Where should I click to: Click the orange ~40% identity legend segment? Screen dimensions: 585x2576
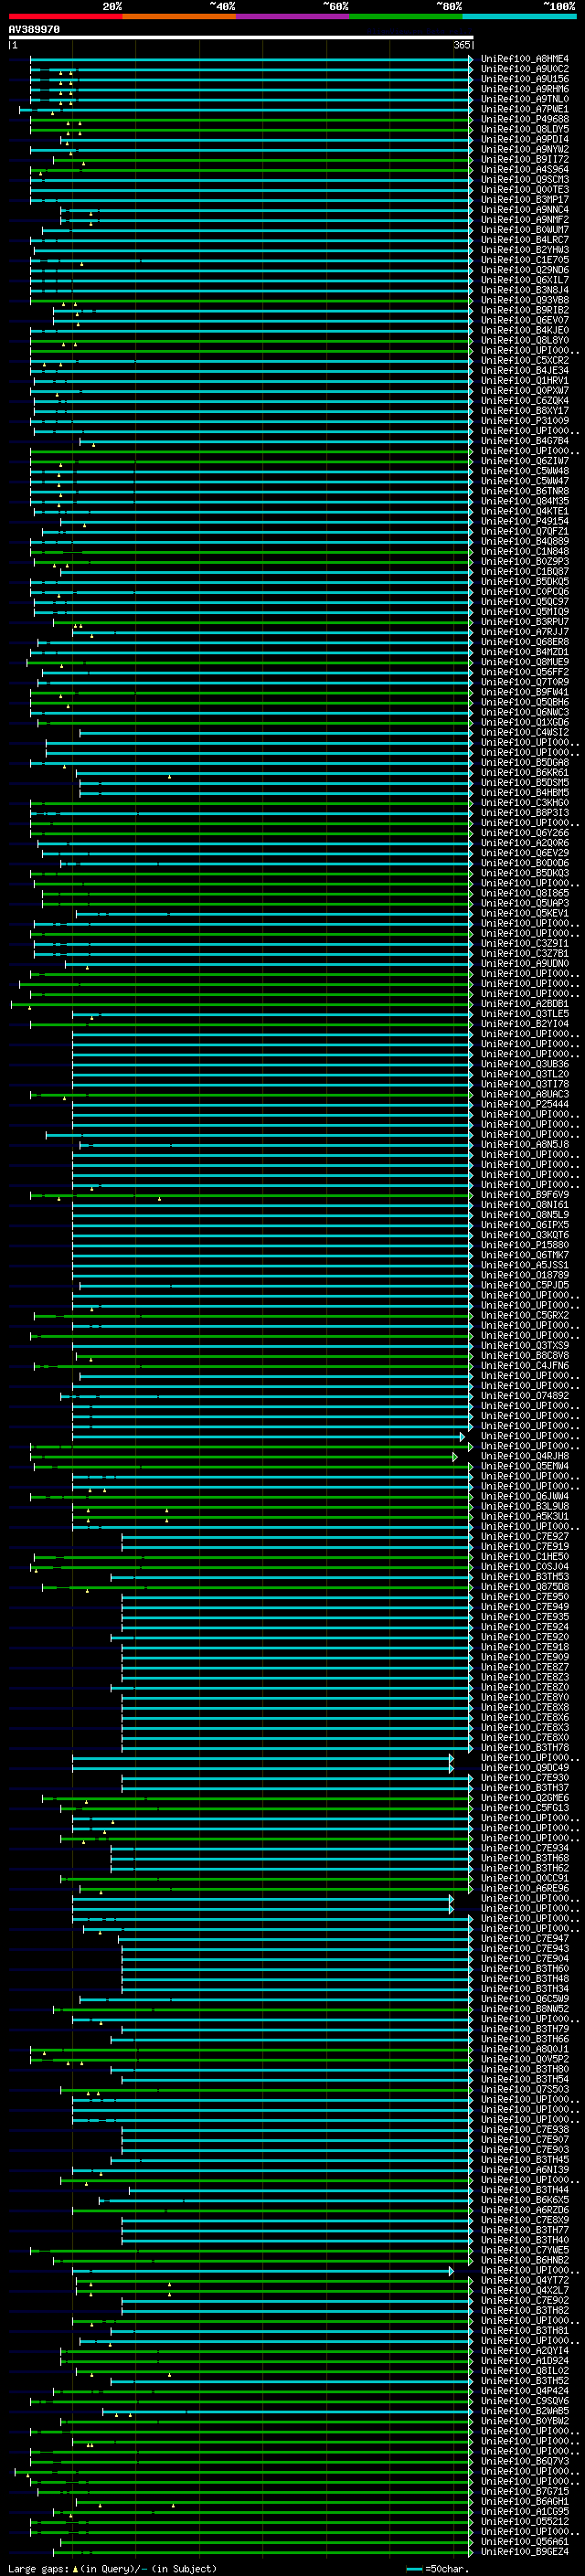click(178, 16)
